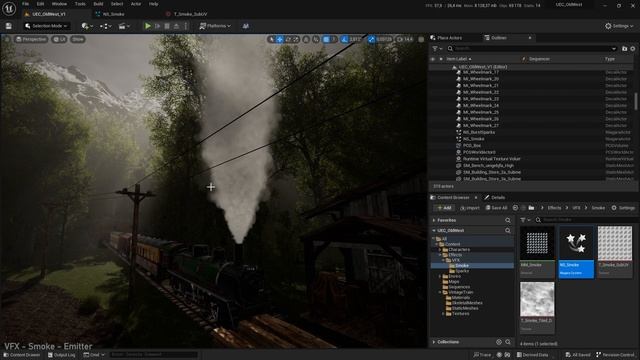The image size is (640, 360).
Task: Open the Add content quick-add icon
Action: (87, 26)
